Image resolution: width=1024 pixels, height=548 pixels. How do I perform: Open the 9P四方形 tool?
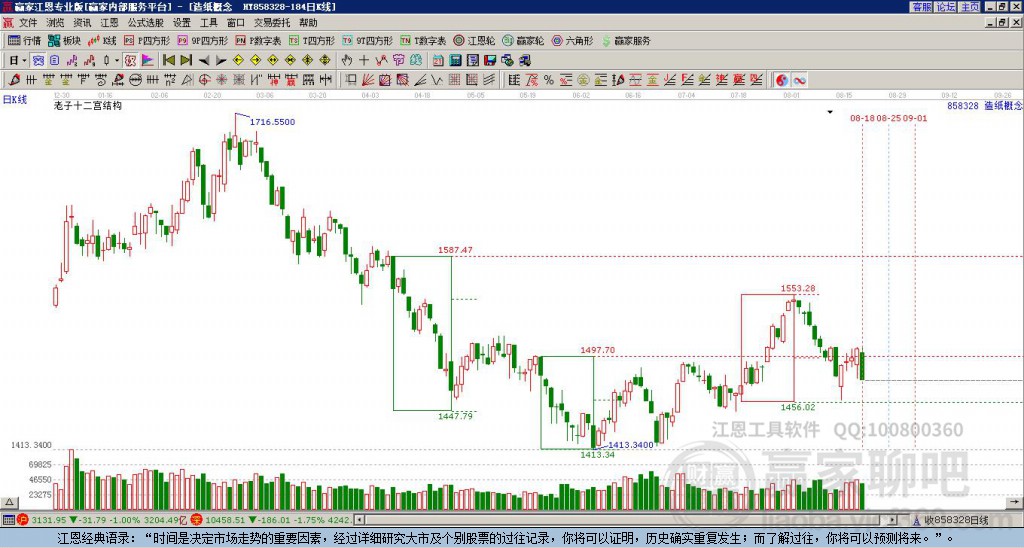coord(202,40)
